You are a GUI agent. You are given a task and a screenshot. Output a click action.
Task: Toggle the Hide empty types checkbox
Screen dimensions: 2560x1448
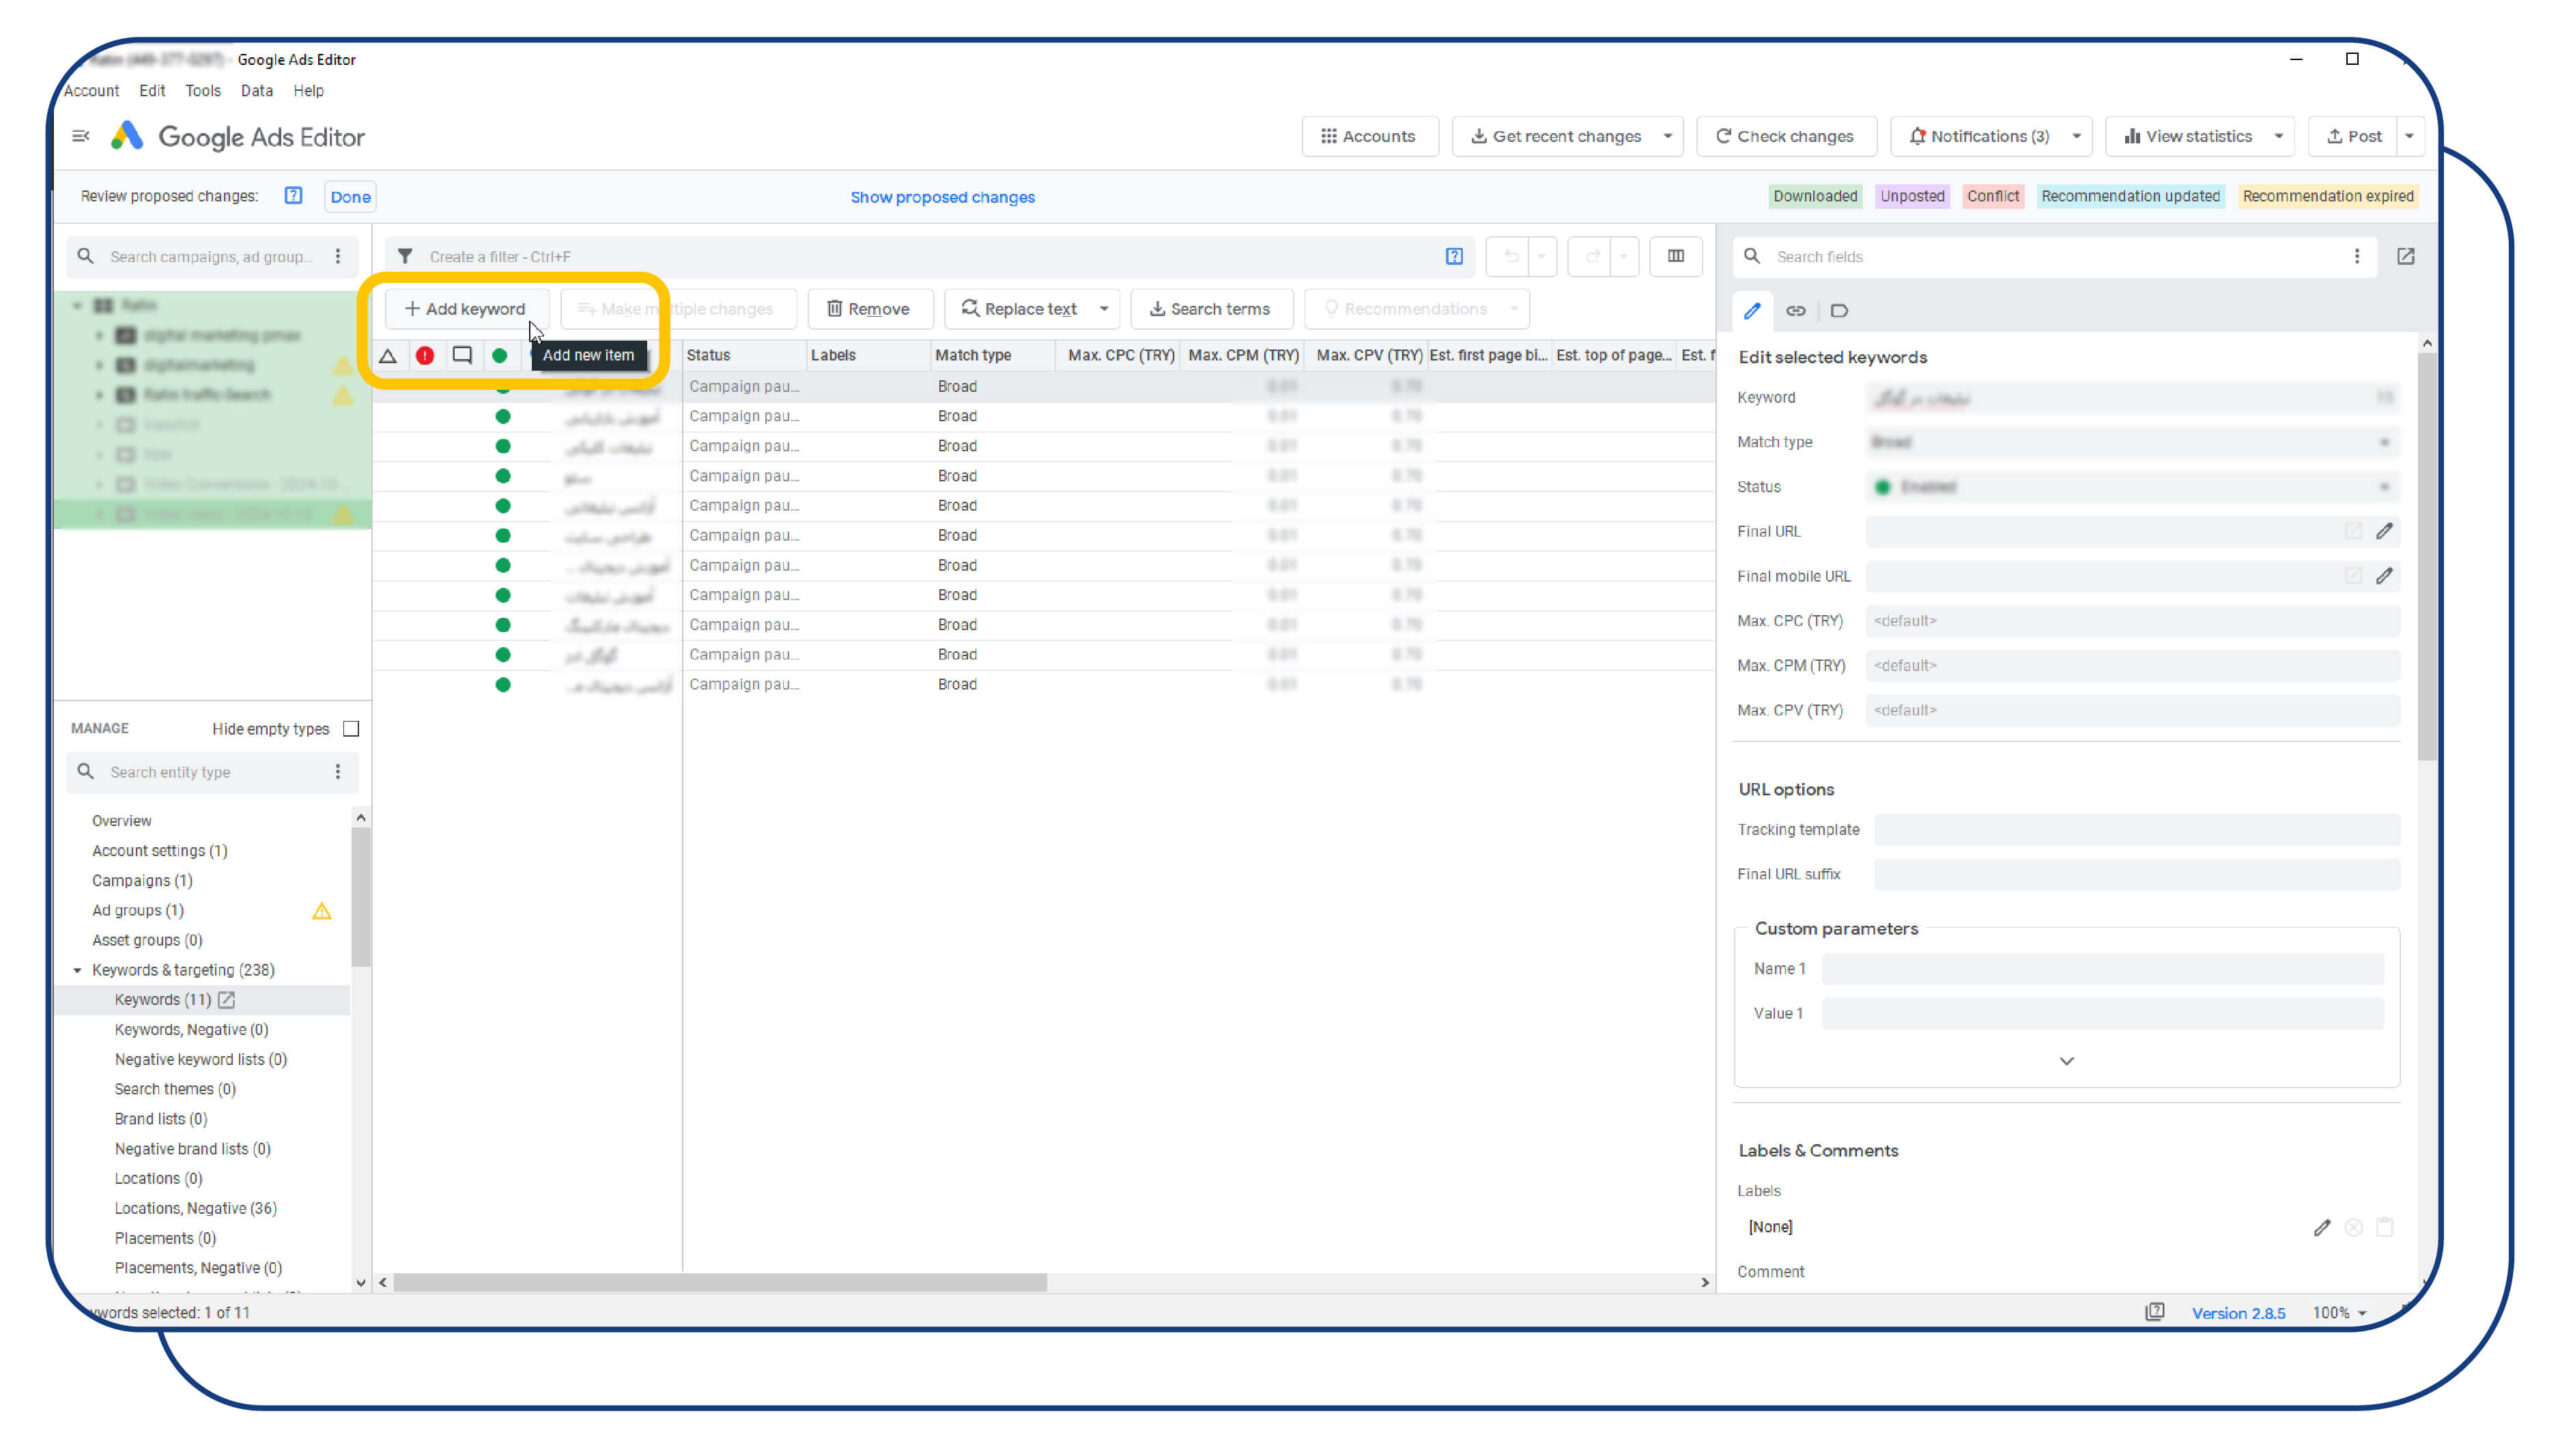pos(351,729)
